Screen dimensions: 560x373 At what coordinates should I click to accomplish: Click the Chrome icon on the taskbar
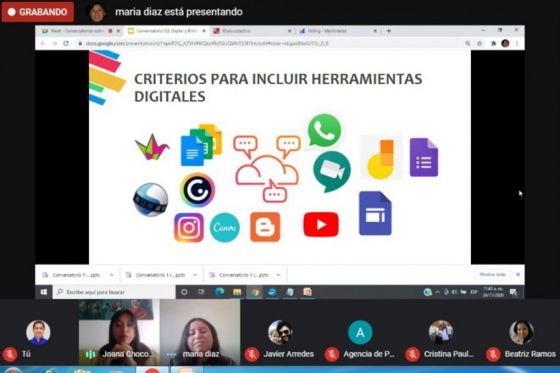255,292
